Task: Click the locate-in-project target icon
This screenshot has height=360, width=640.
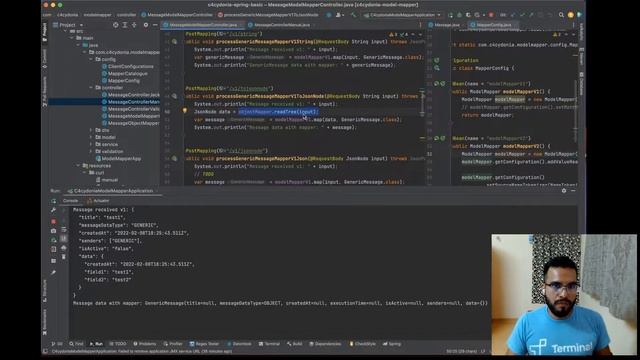Action: (x=116, y=25)
